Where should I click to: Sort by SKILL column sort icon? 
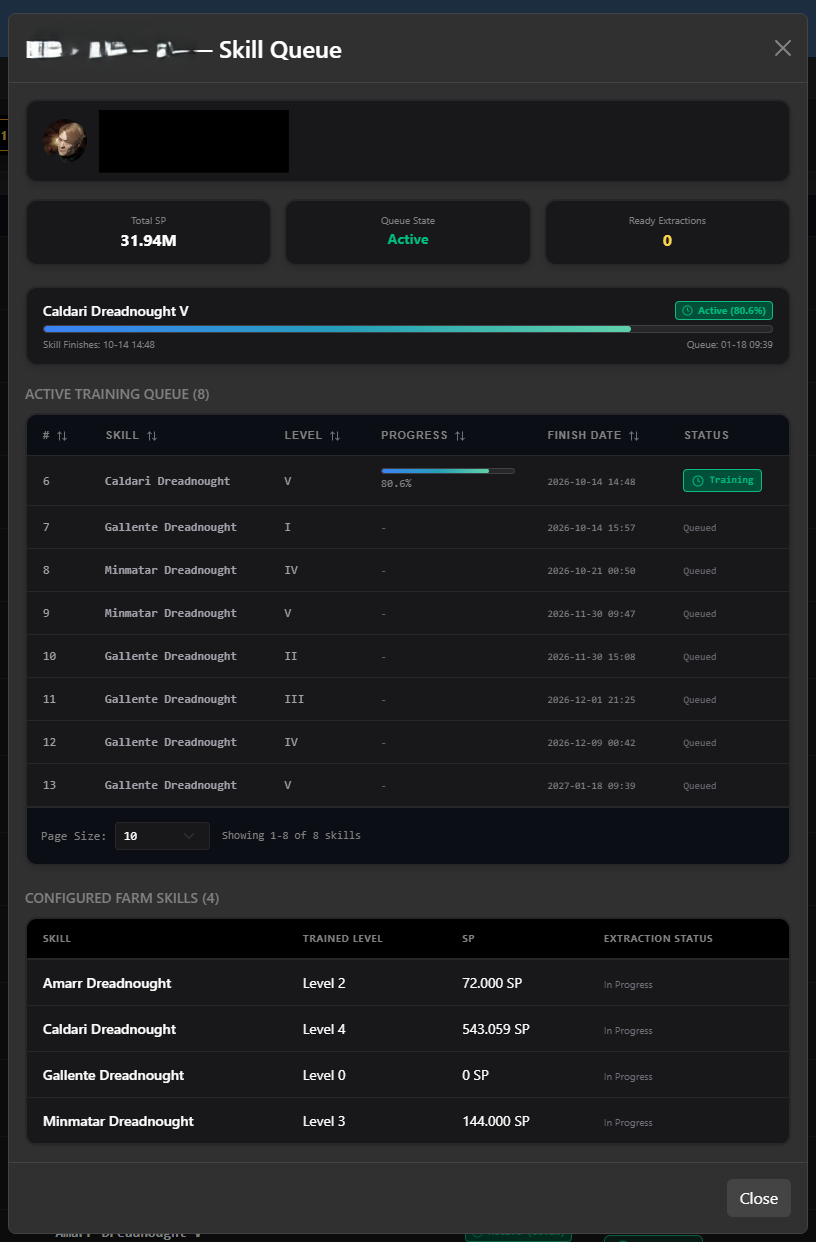click(152, 436)
